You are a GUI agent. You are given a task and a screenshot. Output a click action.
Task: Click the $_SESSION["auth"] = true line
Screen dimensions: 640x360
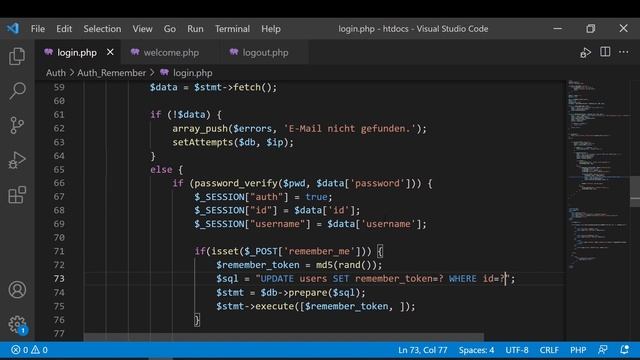tap(263, 197)
